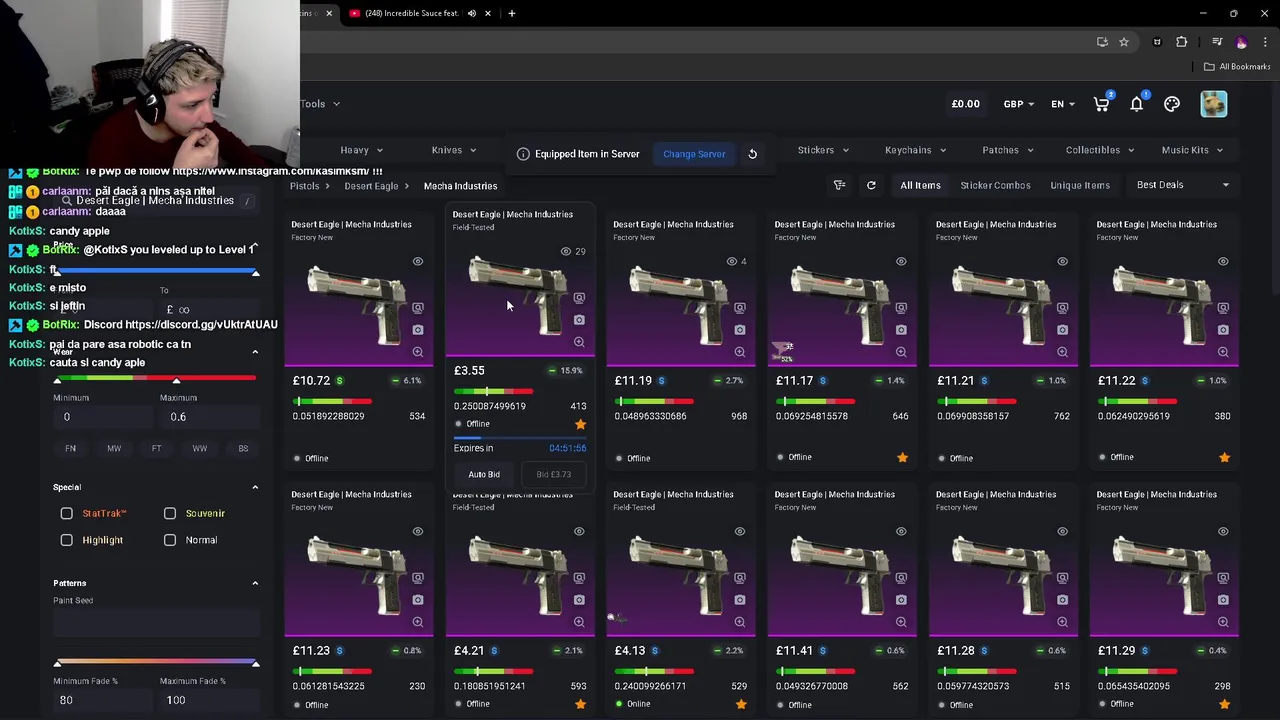Switch to Sticker Combos tab
The width and height of the screenshot is (1280, 720).
point(995,185)
